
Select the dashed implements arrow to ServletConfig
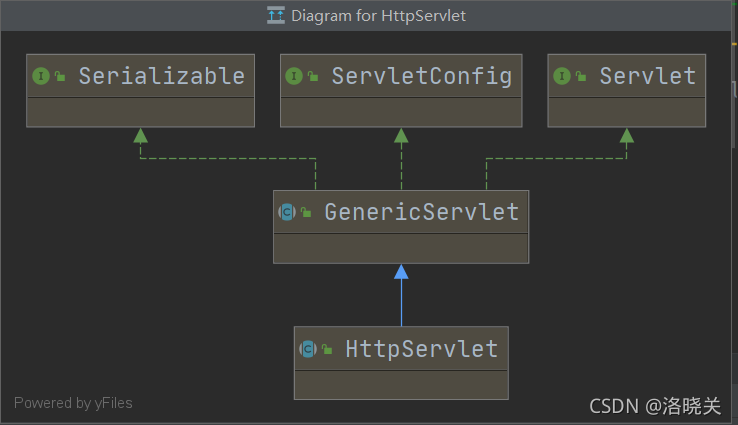[401, 159]
